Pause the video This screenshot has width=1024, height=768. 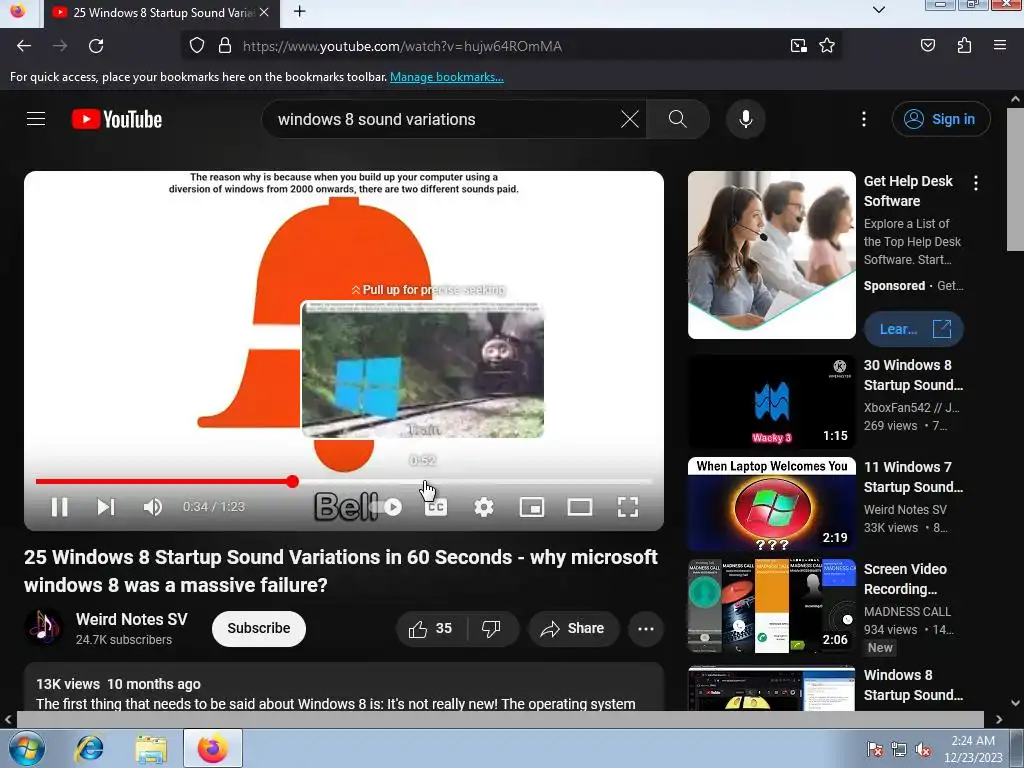[x=59, y=507]
